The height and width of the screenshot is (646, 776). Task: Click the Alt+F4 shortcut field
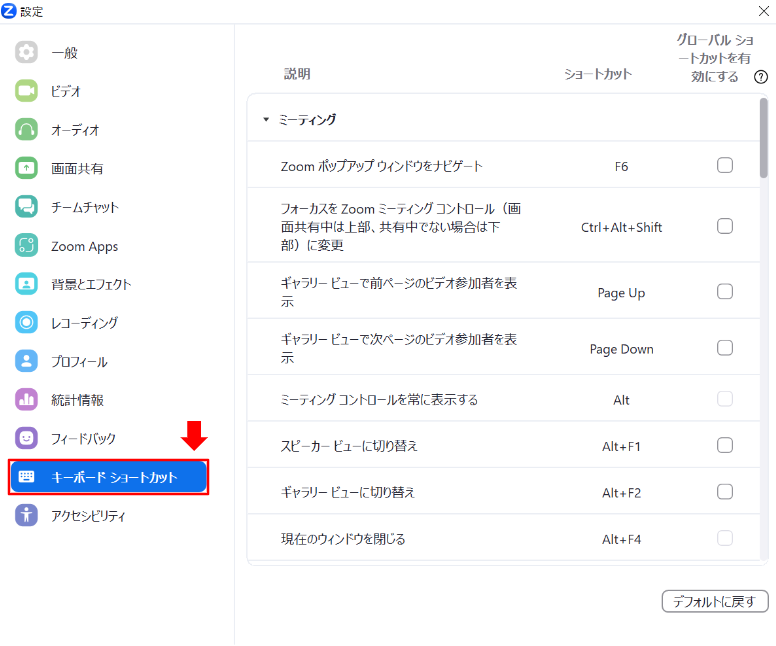621,539
